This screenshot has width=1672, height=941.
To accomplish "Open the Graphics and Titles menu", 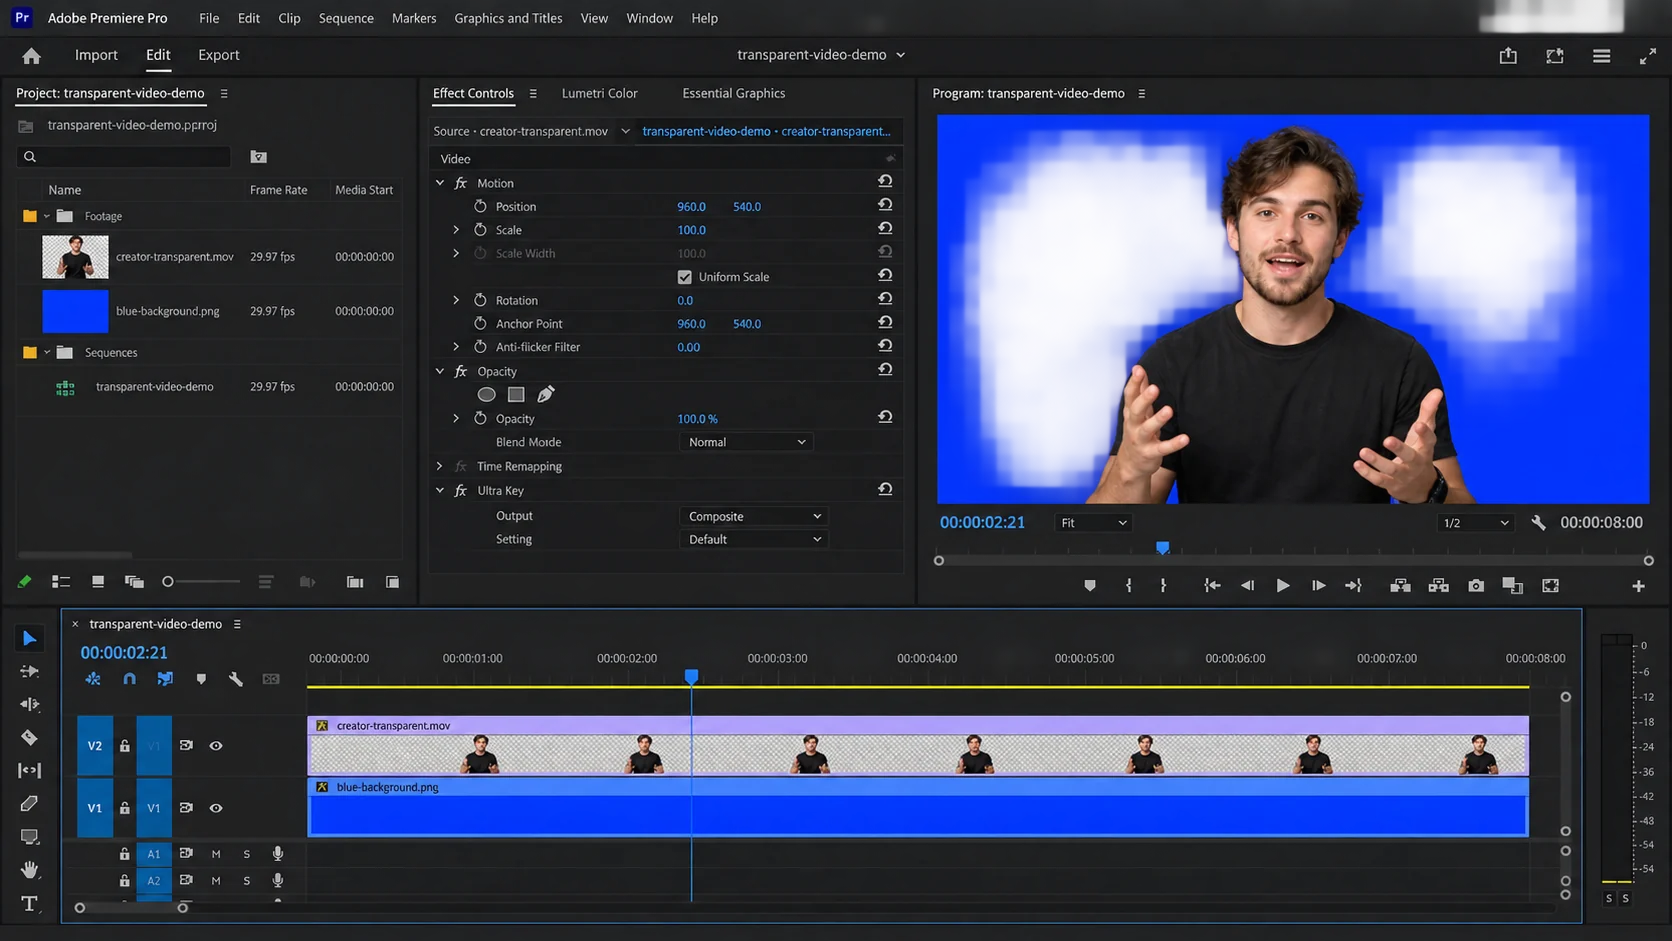I will click(x=508, y=18).
